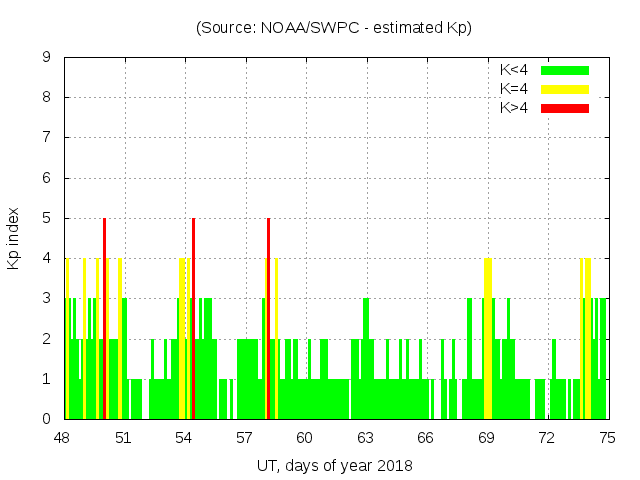Click the y-axis tick label 5
The image size is (640, 480).
[47, 218]
